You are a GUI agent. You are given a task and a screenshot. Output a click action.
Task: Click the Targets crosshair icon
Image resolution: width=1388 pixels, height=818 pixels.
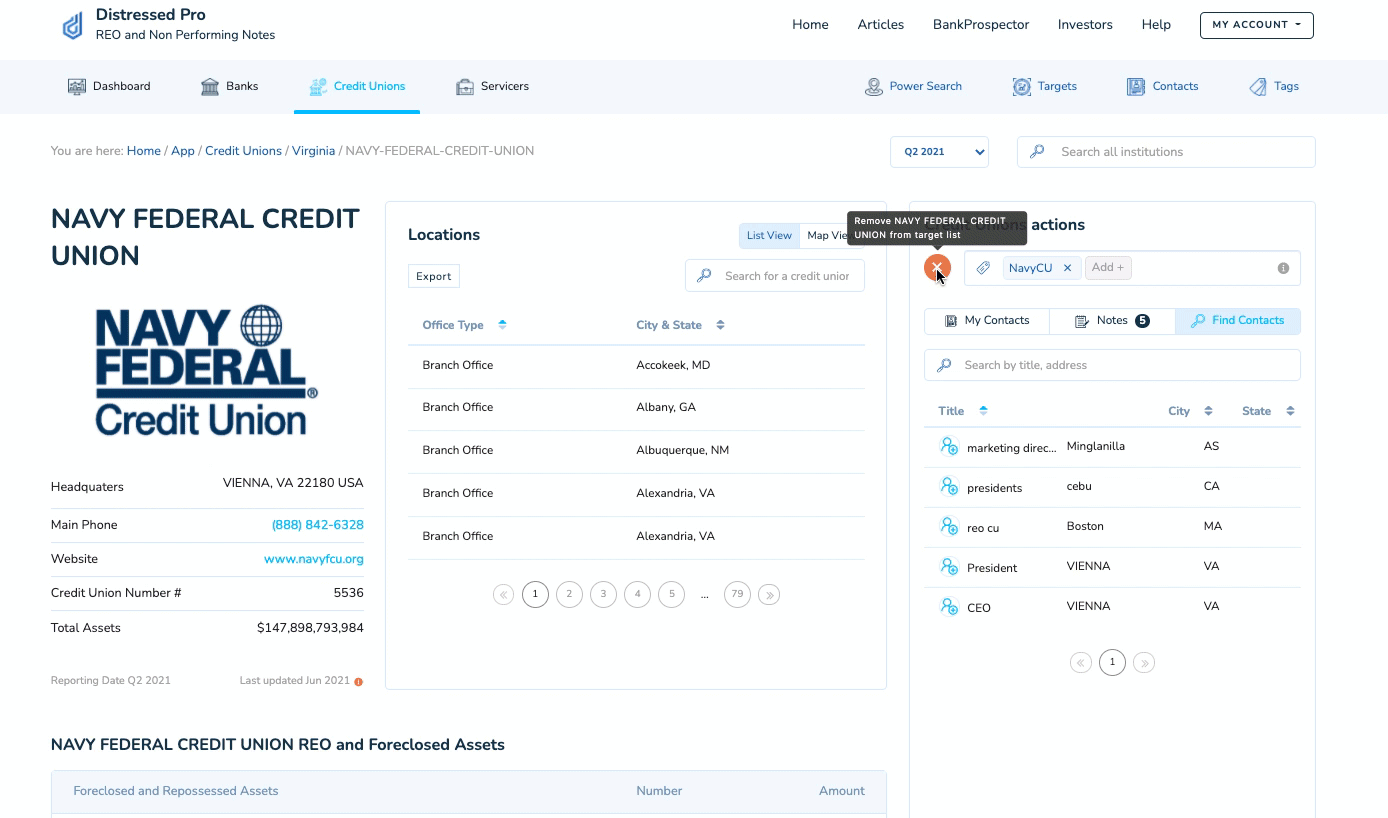point(1022,87)
